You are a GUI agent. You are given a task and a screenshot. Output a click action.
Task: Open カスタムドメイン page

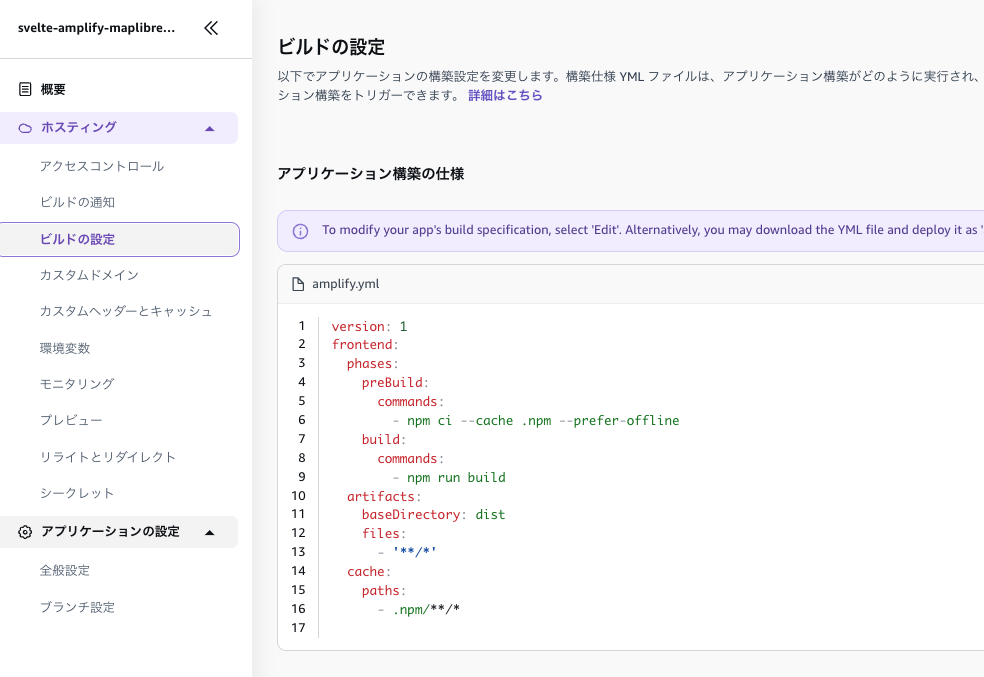coord(89,275)
